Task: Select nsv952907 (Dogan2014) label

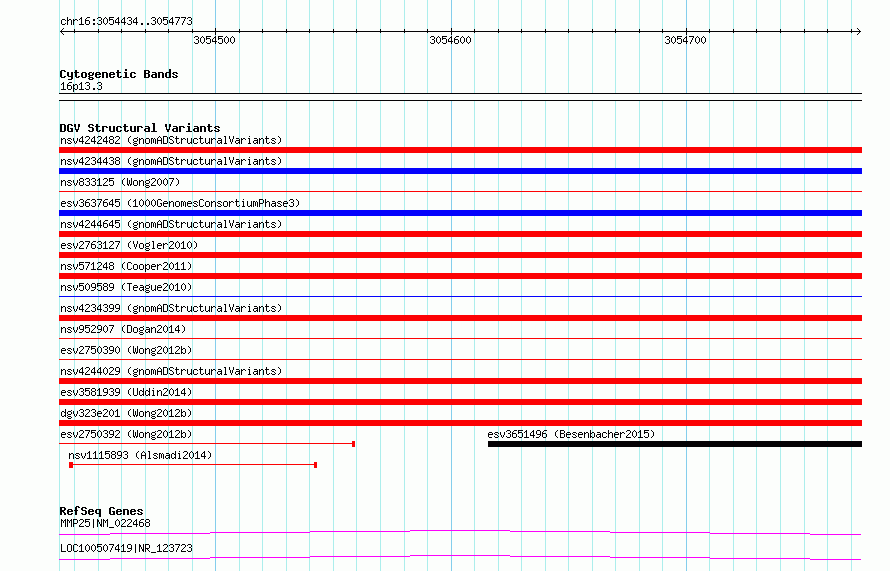Action: (123, 329)
